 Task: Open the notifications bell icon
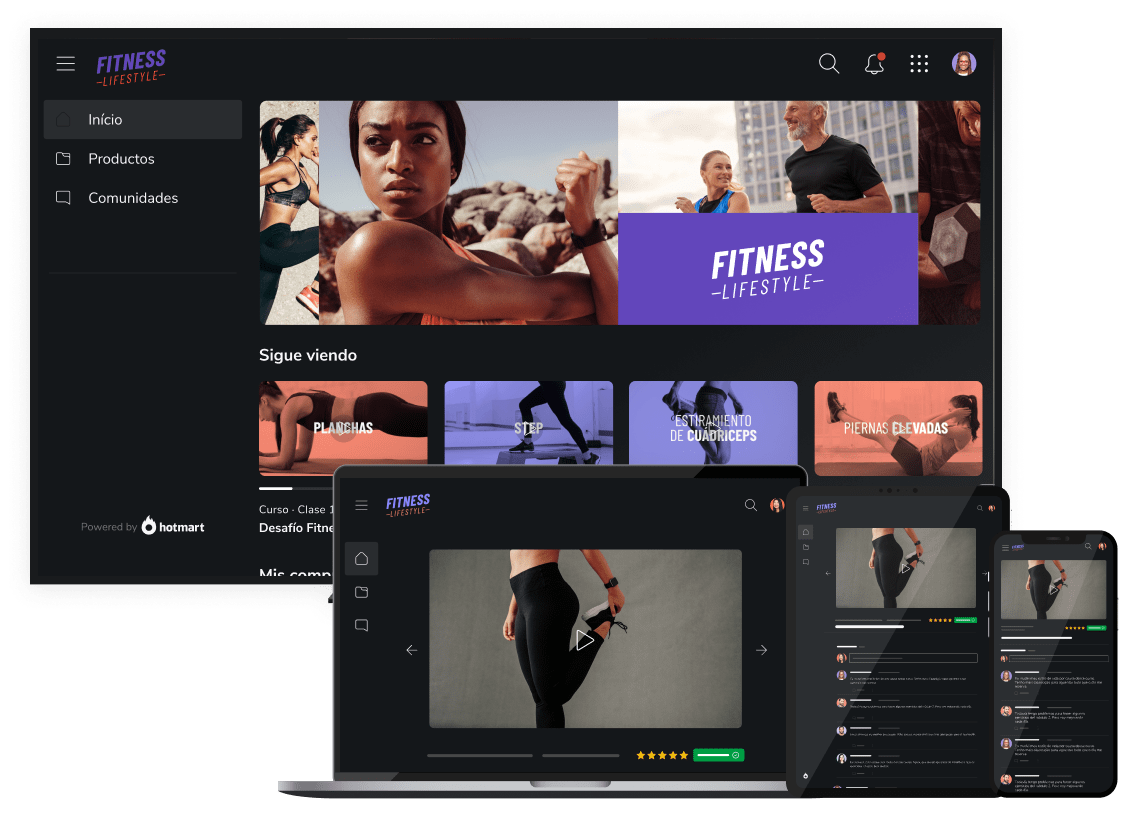click(874, 64)
